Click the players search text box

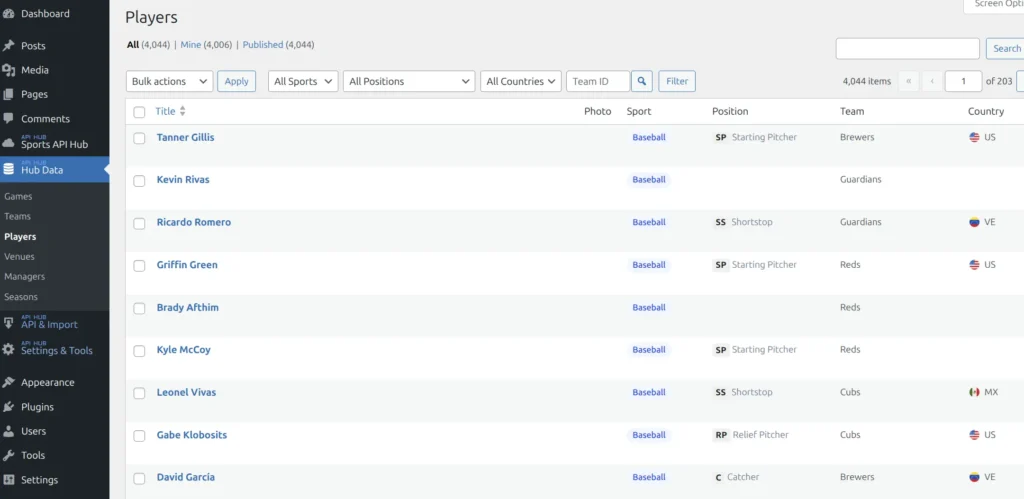pyautogui.click(x=908, y=48)
